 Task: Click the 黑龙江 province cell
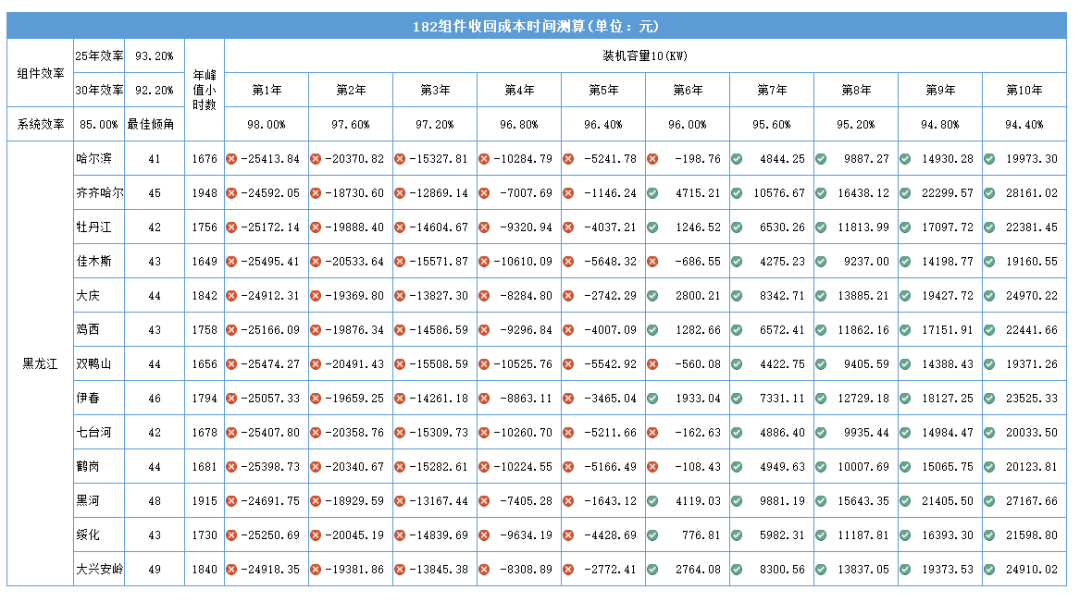coord(40,364)
